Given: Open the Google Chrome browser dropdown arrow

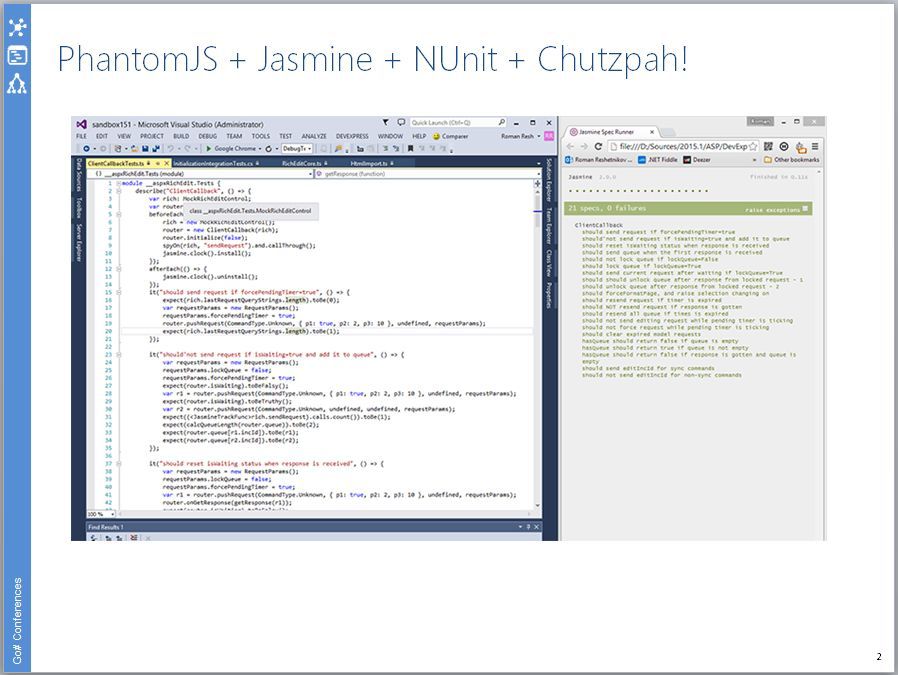Looking at the screenshot, I should 260,149.
